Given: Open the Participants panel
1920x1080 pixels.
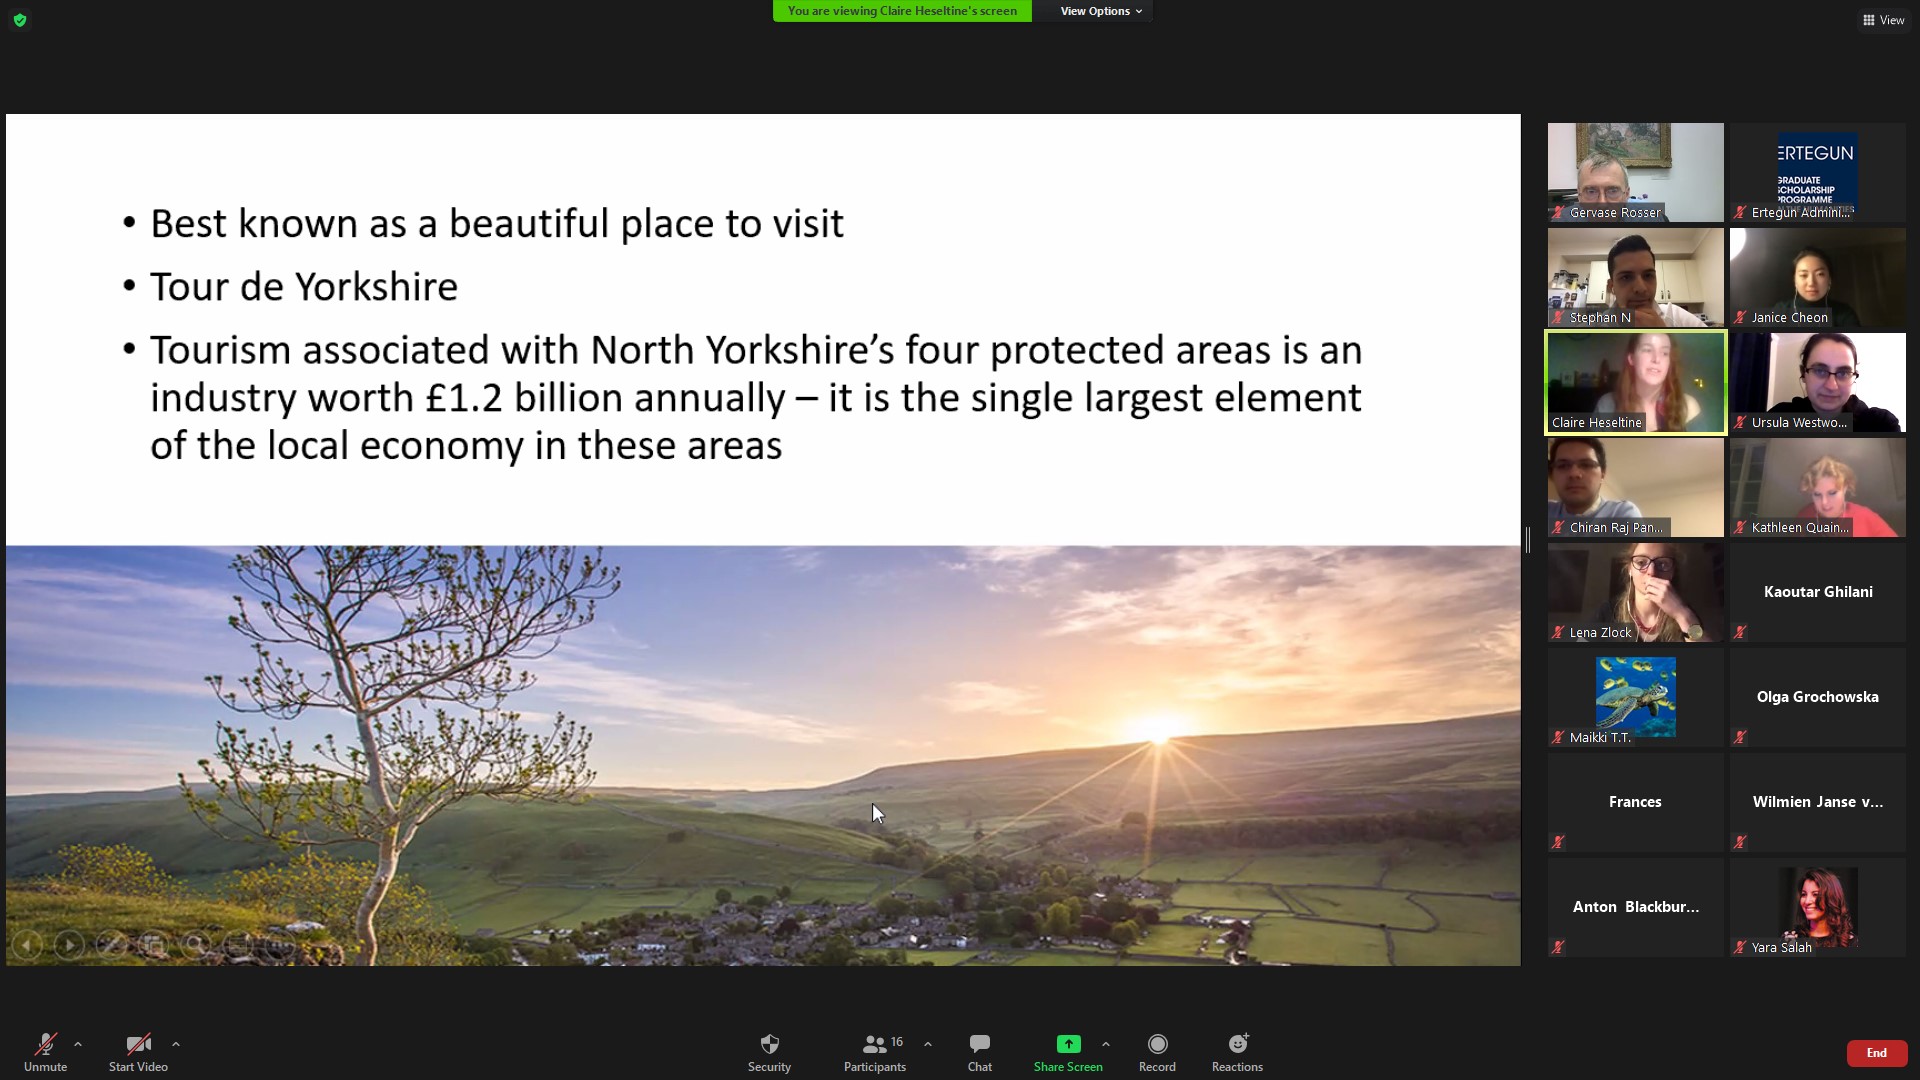Looking at the screenshot, I should point(875,1053).
